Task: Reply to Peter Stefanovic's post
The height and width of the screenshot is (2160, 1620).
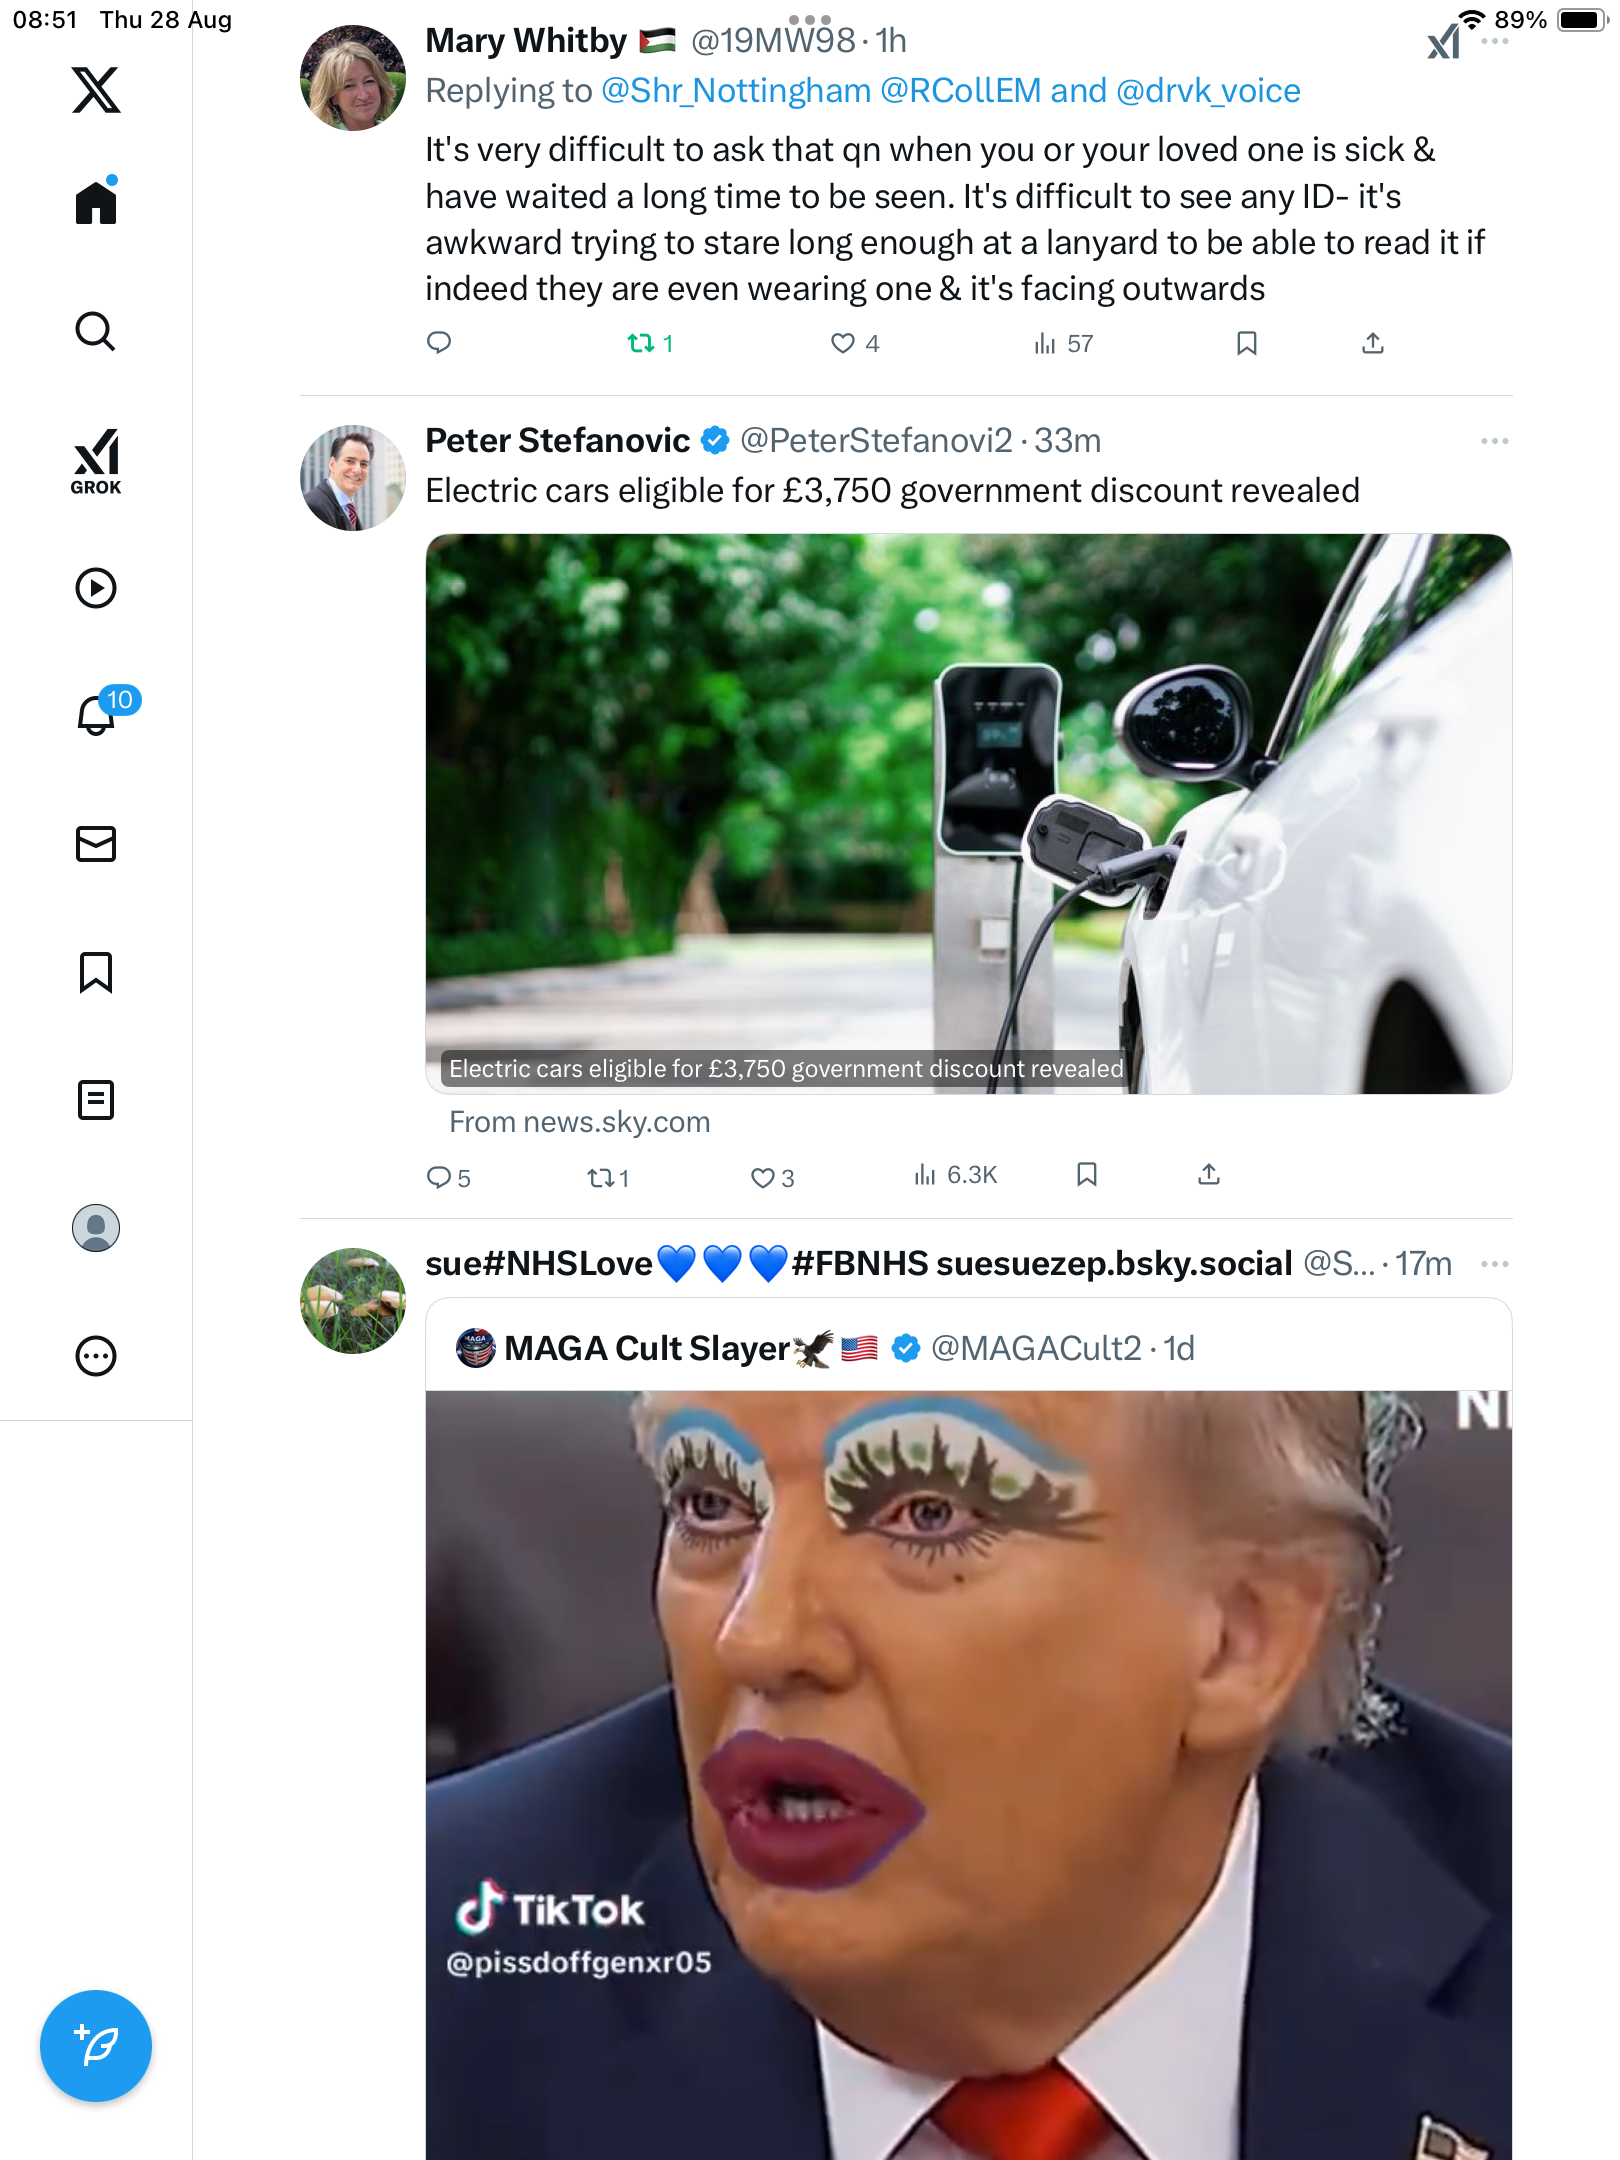Action: point(439,1177)
